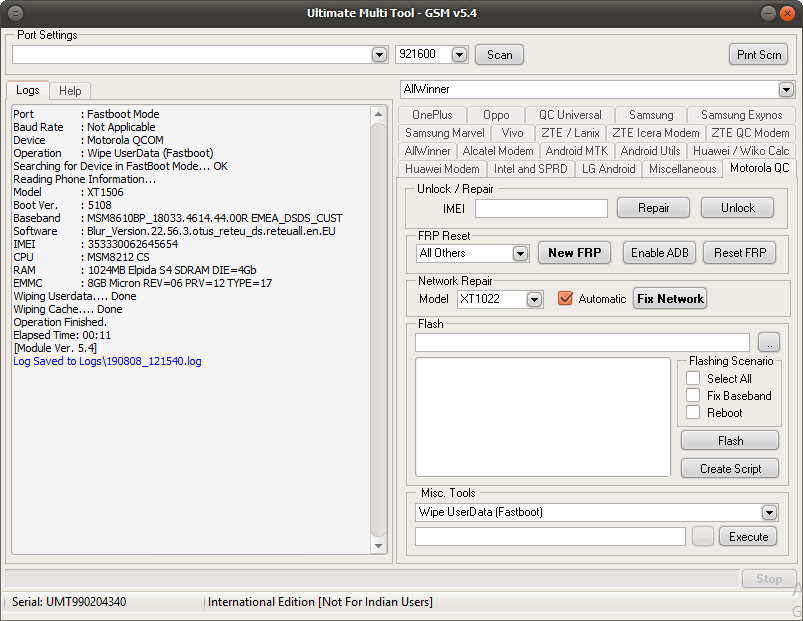The image size is (803, 621).
Task: Expand the FRP Reset All Others dropdown
Action: [520, 254]
